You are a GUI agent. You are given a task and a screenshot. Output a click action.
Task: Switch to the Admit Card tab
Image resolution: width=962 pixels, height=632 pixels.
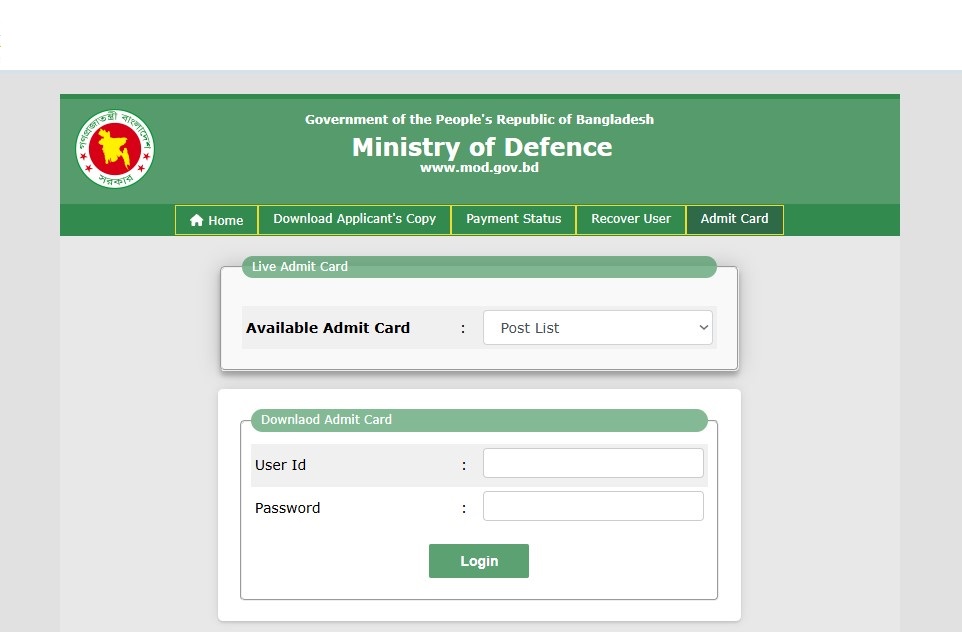[x=734, y=219]
